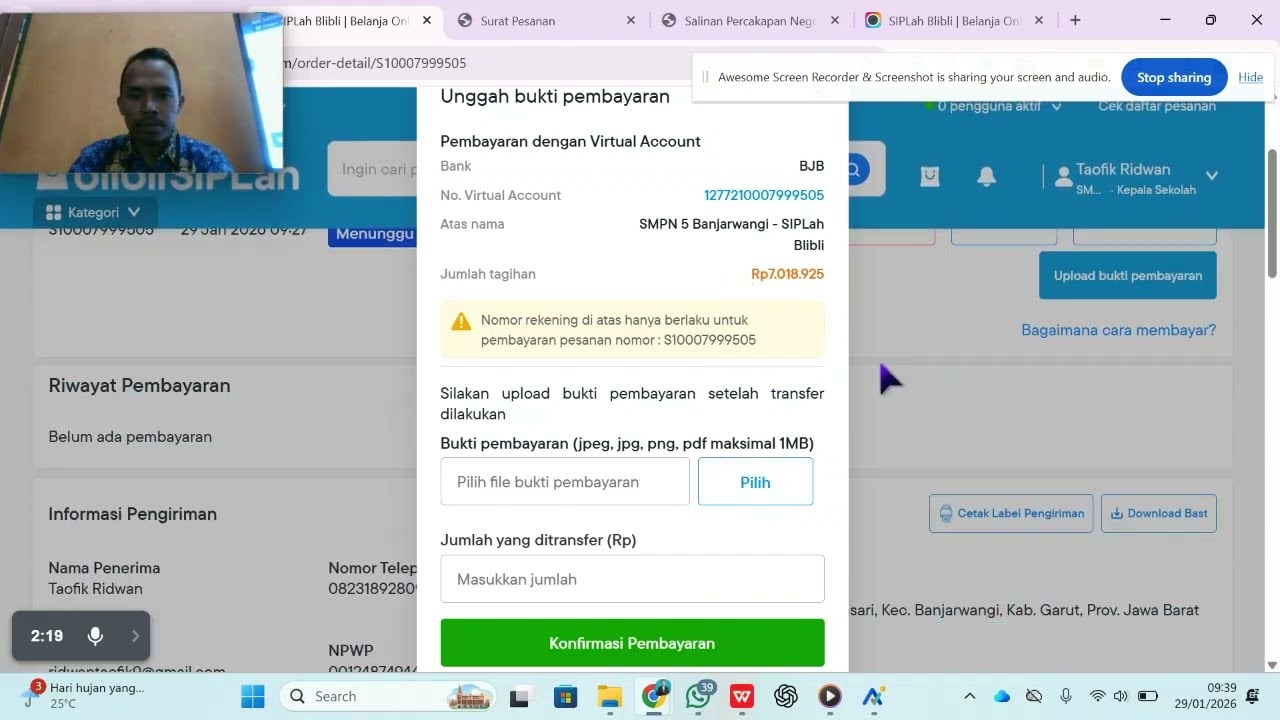Screen dimensions: 1280x720
Task: Click the download icon on Download Bast
Action: click(1117, 513)
